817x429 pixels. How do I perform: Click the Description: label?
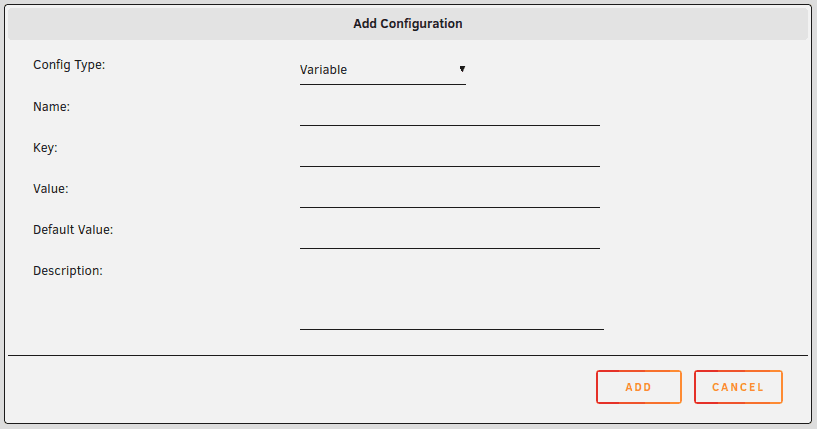(x=68, y=270)
